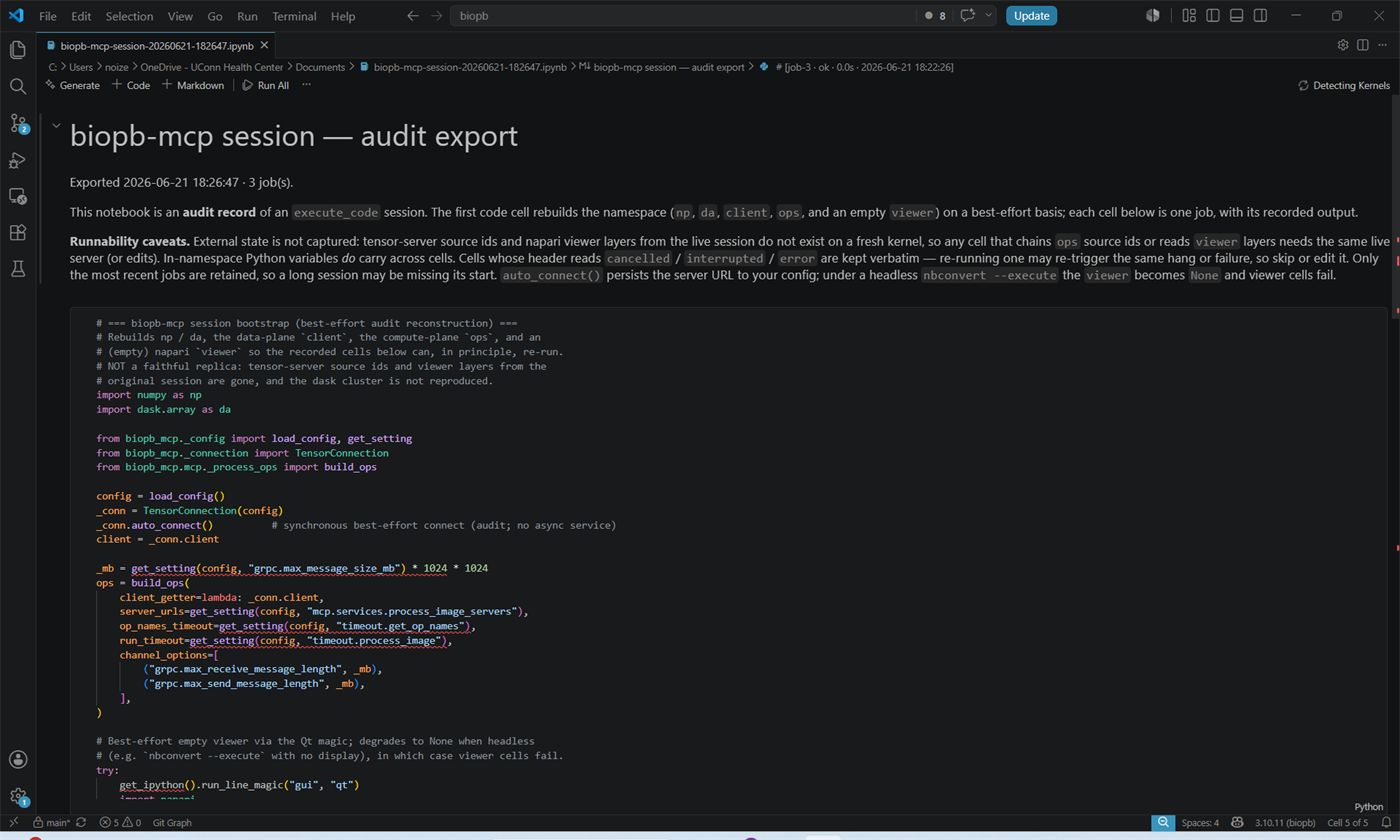Click the zoom magnifier in status bar

pyautogui.click(x=1162, y=823)
